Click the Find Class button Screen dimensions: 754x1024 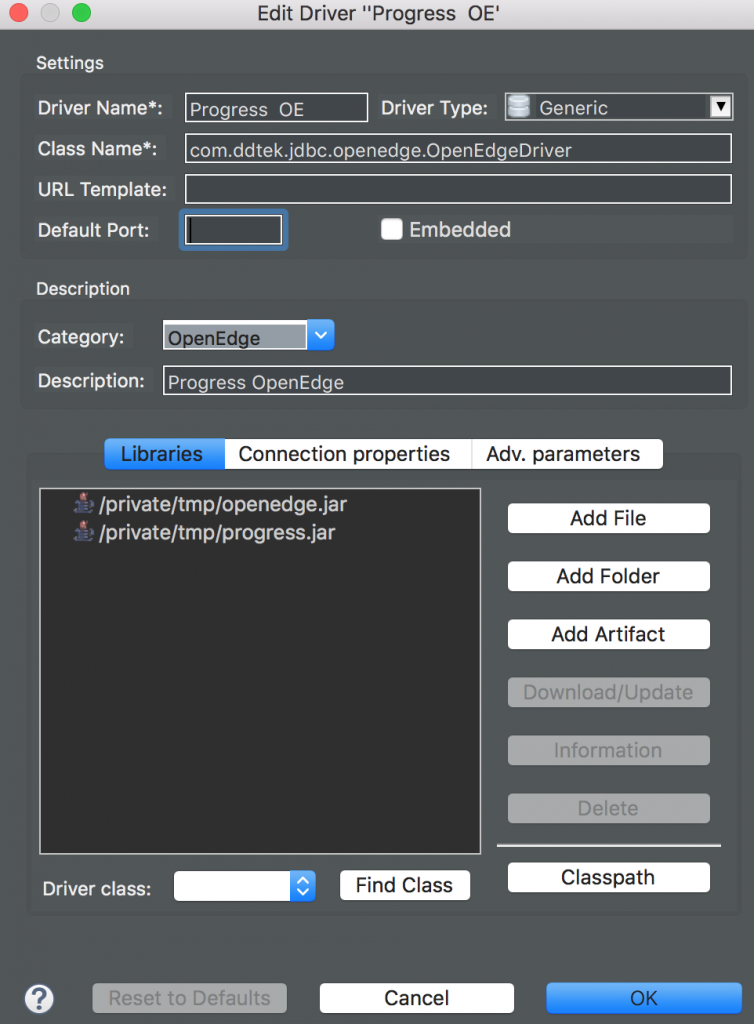click(x=405, y=885)
